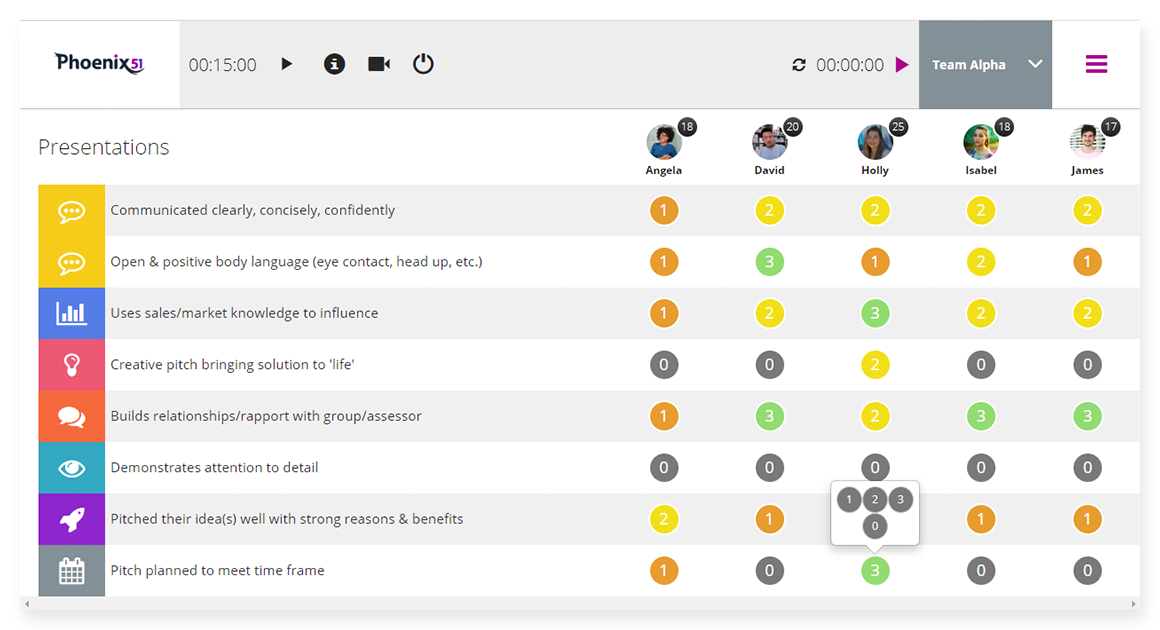Expand the Team Alpha dropdown

click(985, 64)
